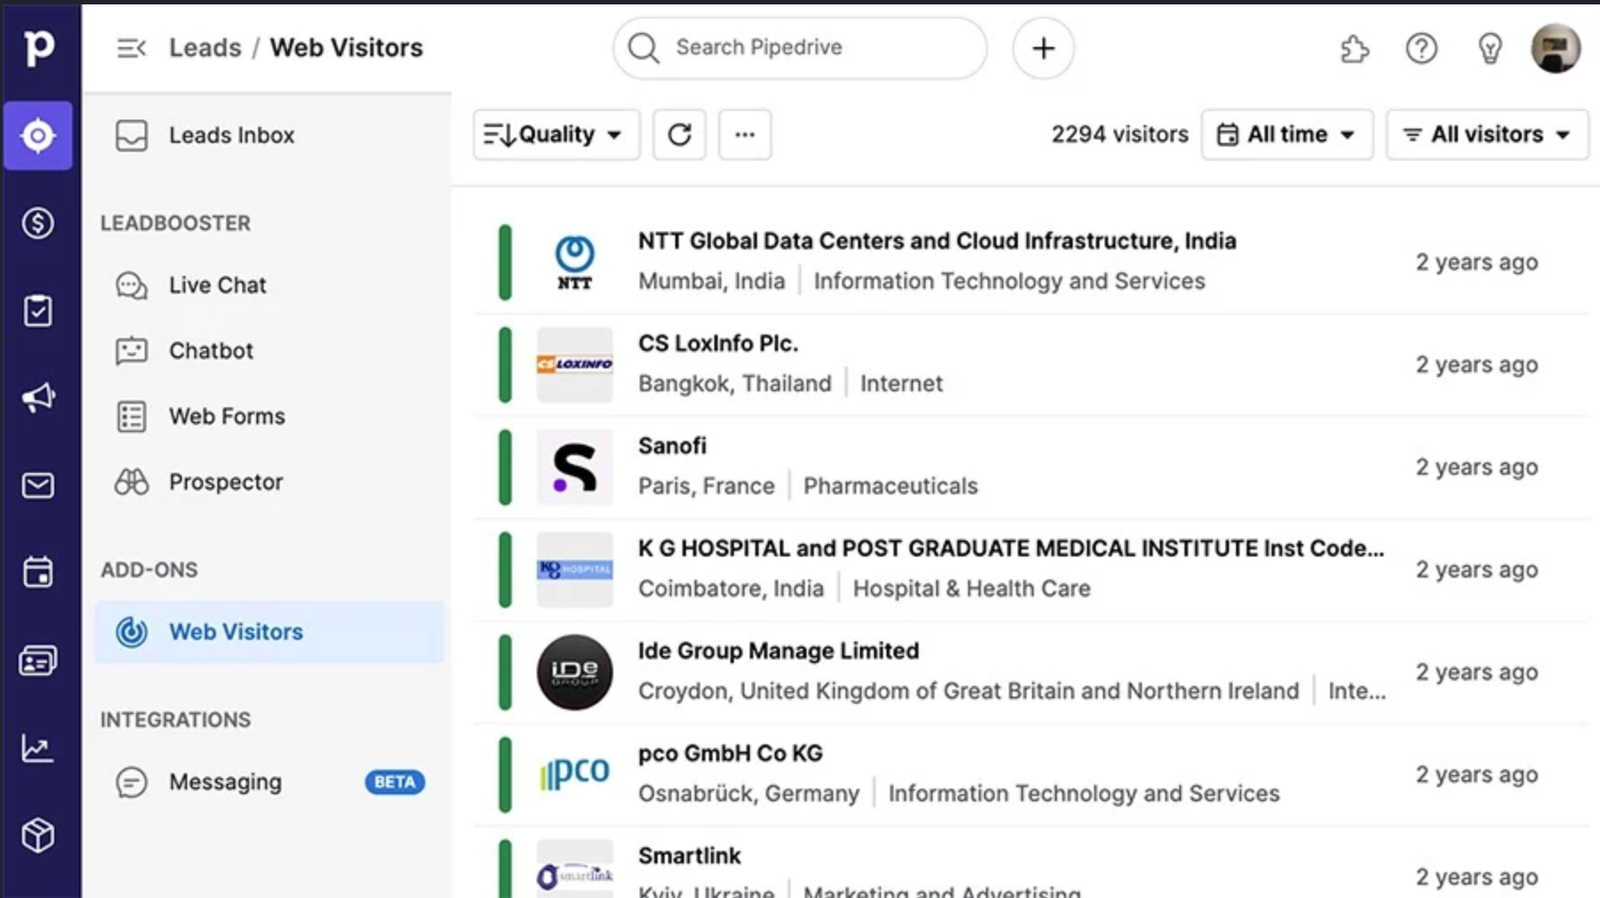Select Web Visitors in sidebar
The height and width of the screenshot is (898, 1600).
point(268,632)
